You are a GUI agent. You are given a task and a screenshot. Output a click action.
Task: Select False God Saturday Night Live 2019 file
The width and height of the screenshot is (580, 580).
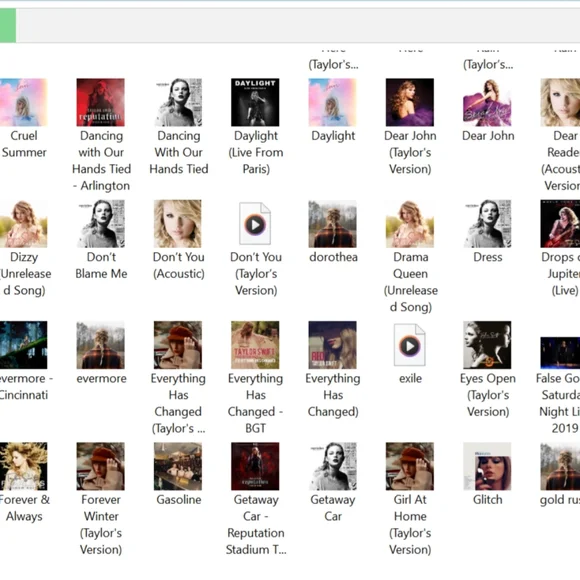[x=560, y=353]
